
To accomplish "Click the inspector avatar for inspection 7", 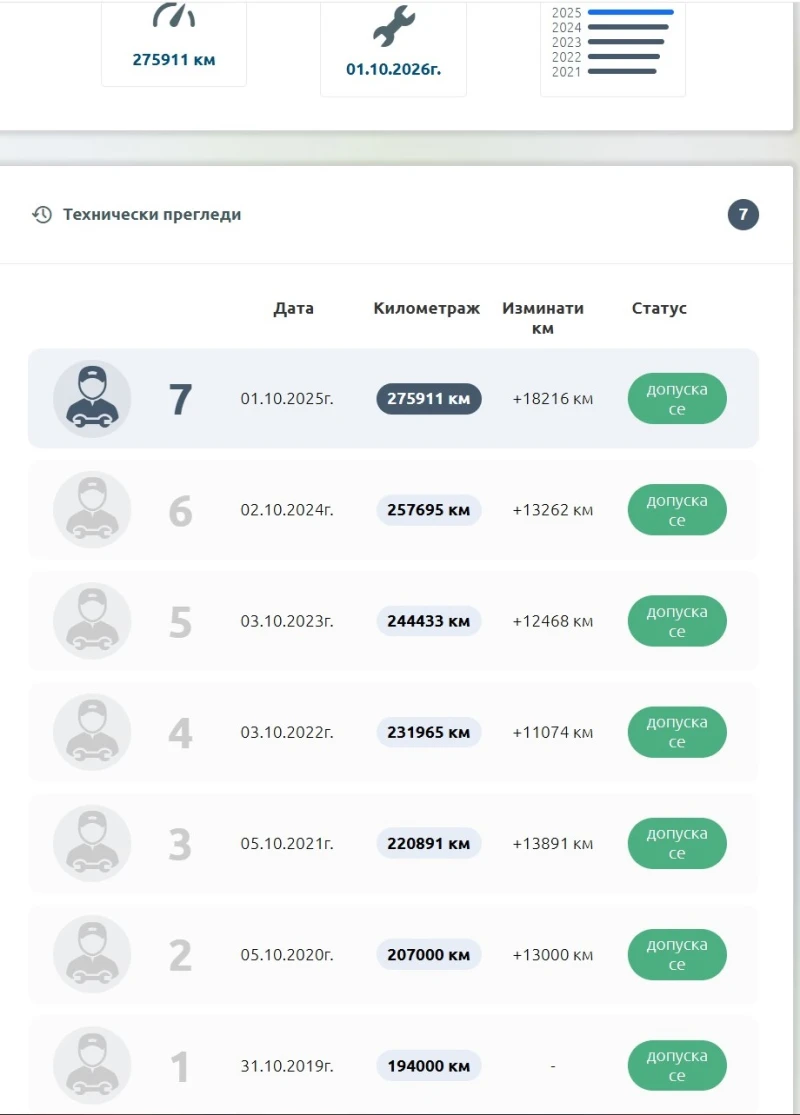I will click(x=91, y=398).
